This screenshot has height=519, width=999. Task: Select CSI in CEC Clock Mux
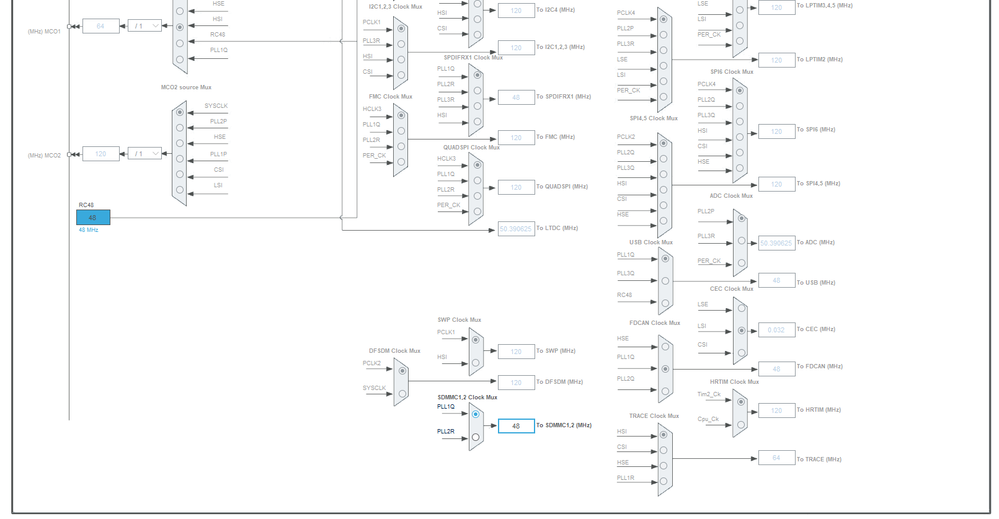pyautogui.click(x=741, y=352)
